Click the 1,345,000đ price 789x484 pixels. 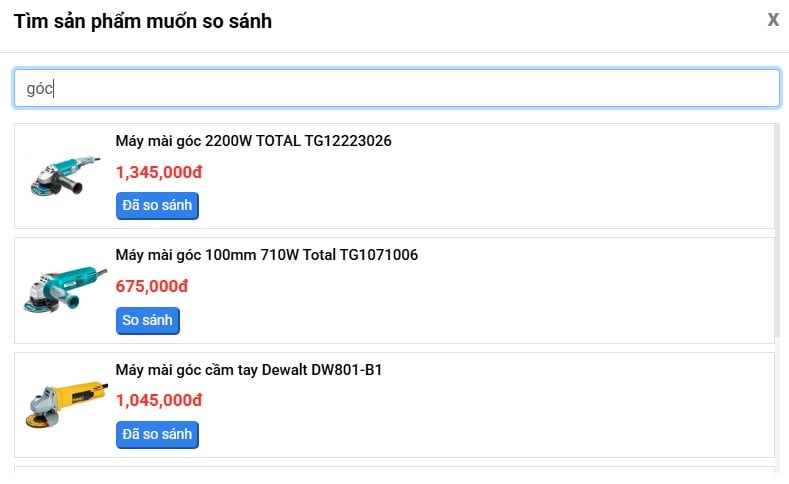pyautogui.click(x=159, y=172)
